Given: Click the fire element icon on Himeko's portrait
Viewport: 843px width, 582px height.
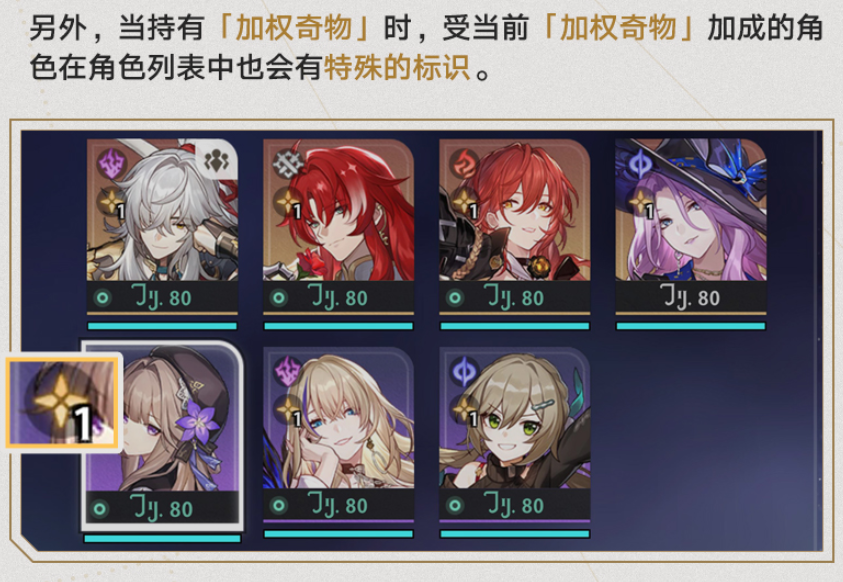Looking at the screenshot, I should coord(463,163).
